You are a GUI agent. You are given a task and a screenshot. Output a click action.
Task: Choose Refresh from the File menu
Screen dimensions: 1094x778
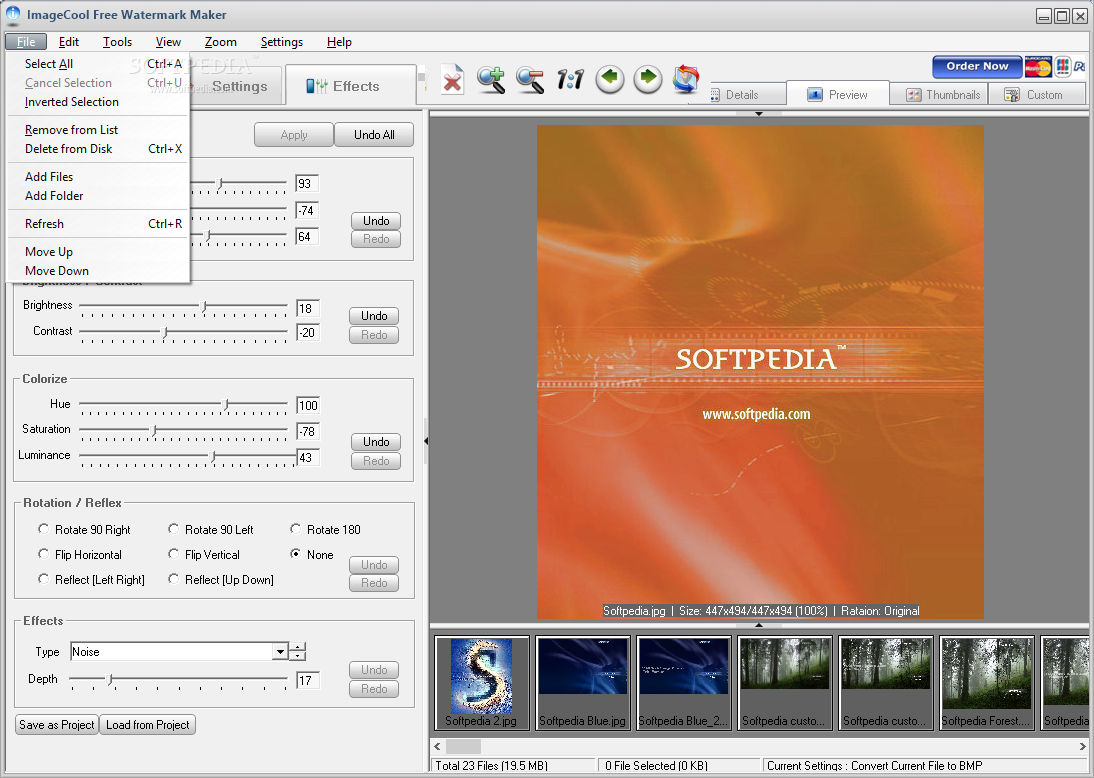click(98, 224)
